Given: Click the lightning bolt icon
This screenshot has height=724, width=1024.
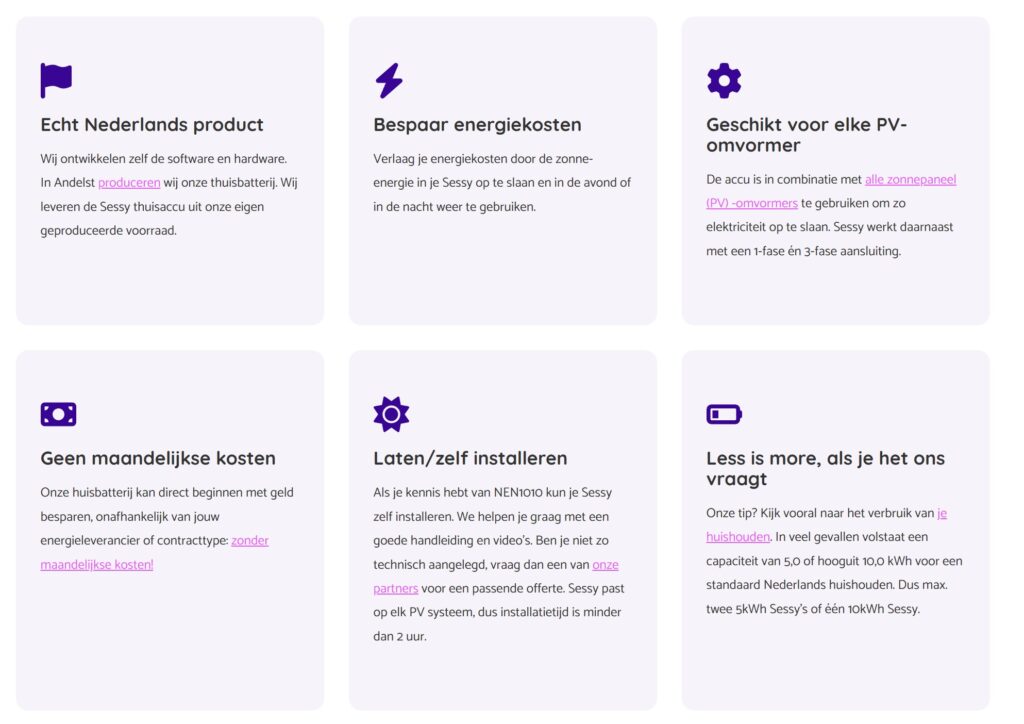Looking at the screenshot, I should (x=389, y=80).
